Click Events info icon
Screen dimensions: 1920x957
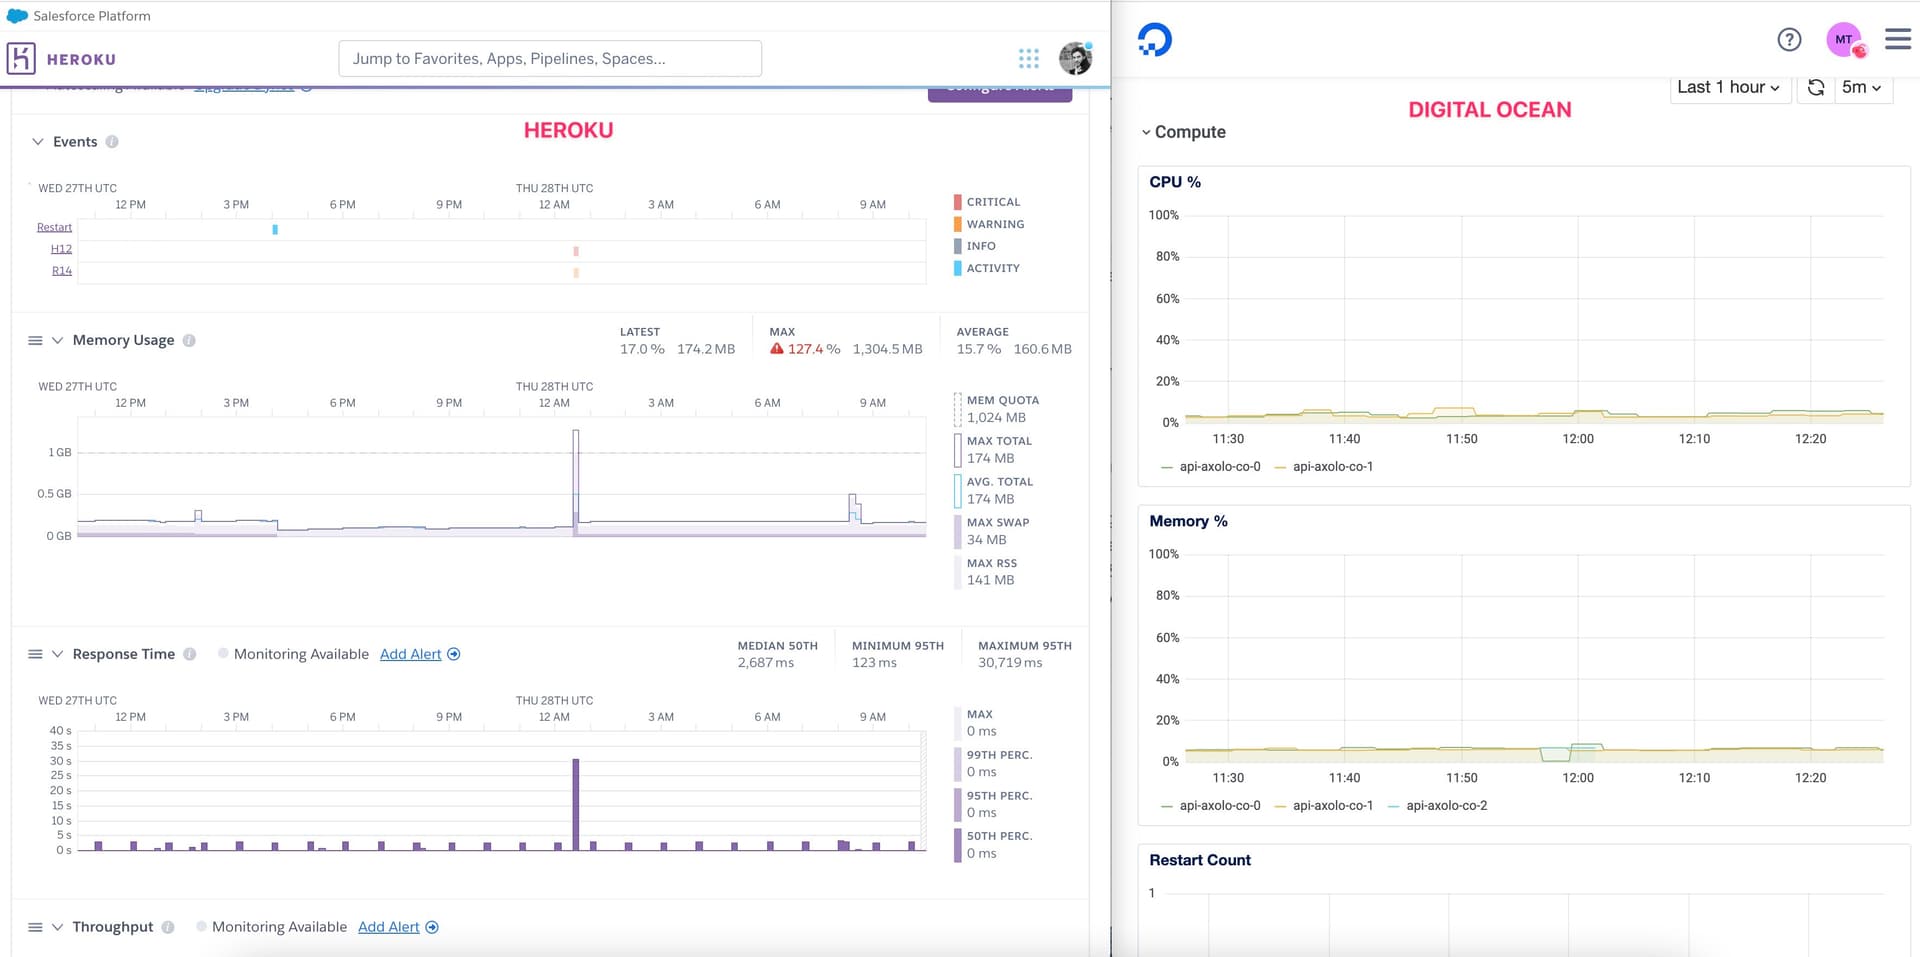coord(112,142)
